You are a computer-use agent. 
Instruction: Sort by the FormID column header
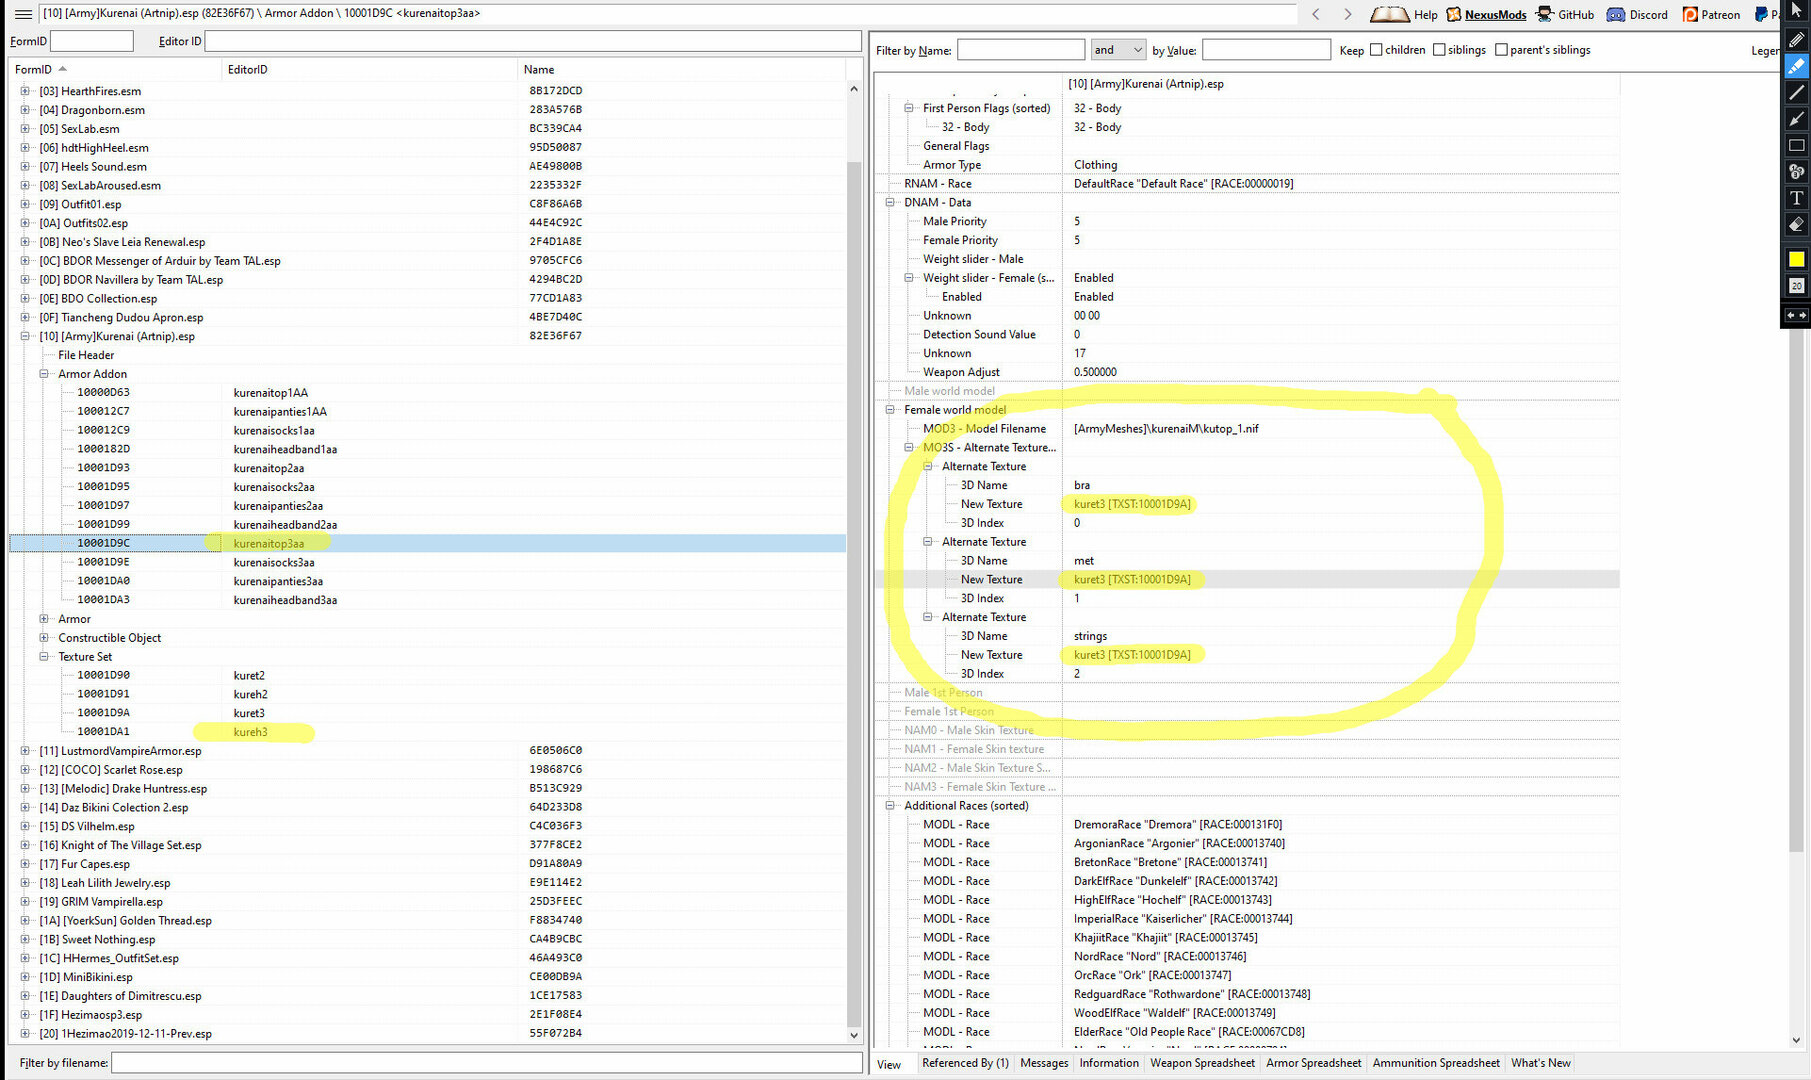[x=115, y=69]
